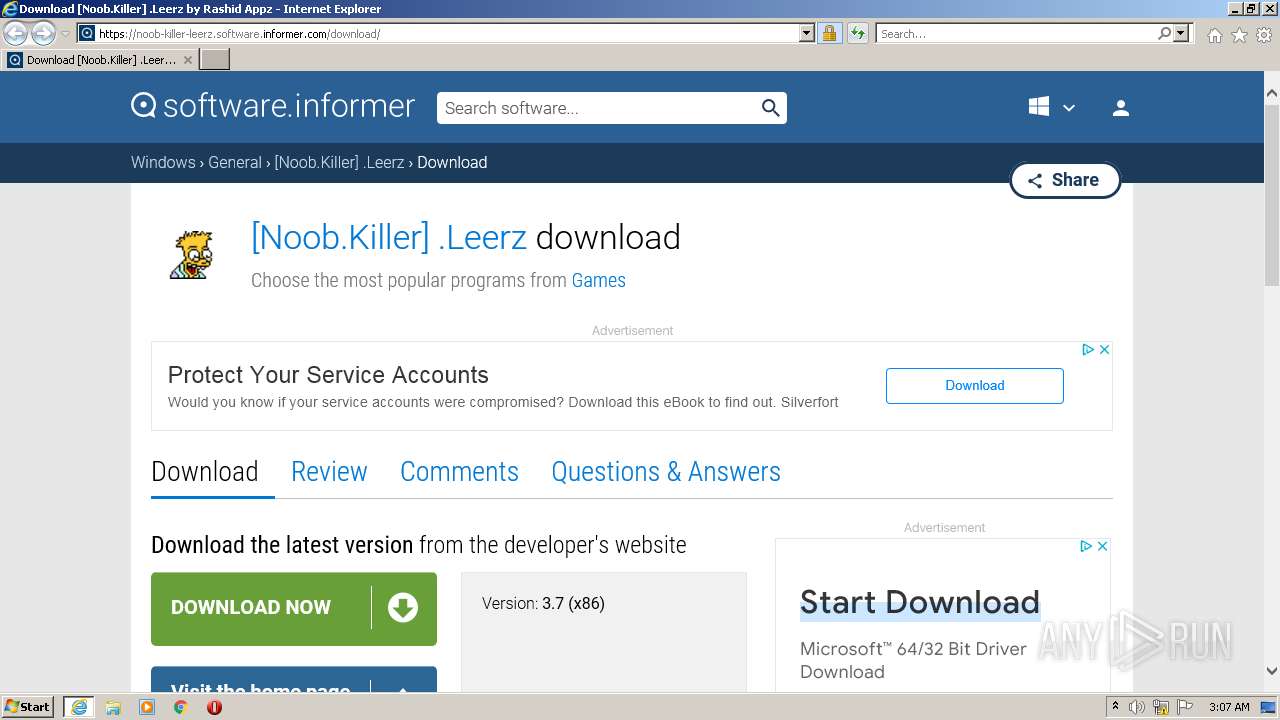This screenshot has width=1280, height=720.
Task: Click the page scrollbar down arrow
Action: pyautogui.click(x=1272, y=671)
